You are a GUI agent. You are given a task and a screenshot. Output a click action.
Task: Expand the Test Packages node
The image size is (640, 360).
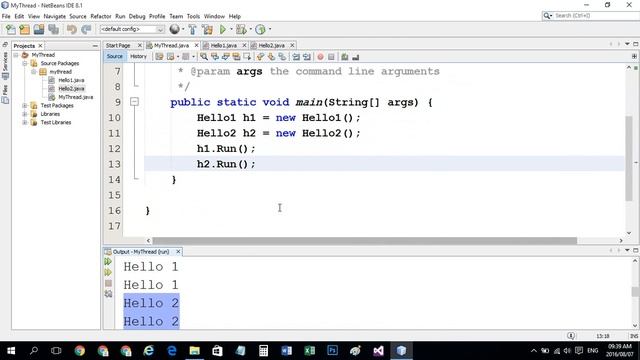pyautogui.click(x=25, y=105)
